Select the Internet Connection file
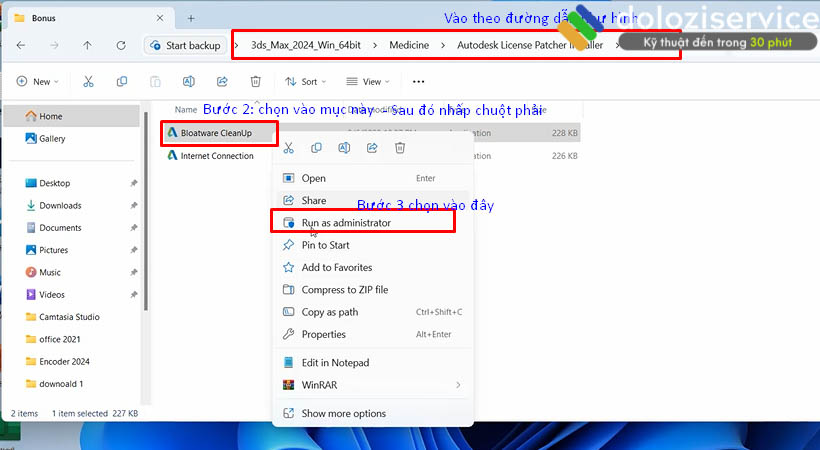 pos(217,156)
